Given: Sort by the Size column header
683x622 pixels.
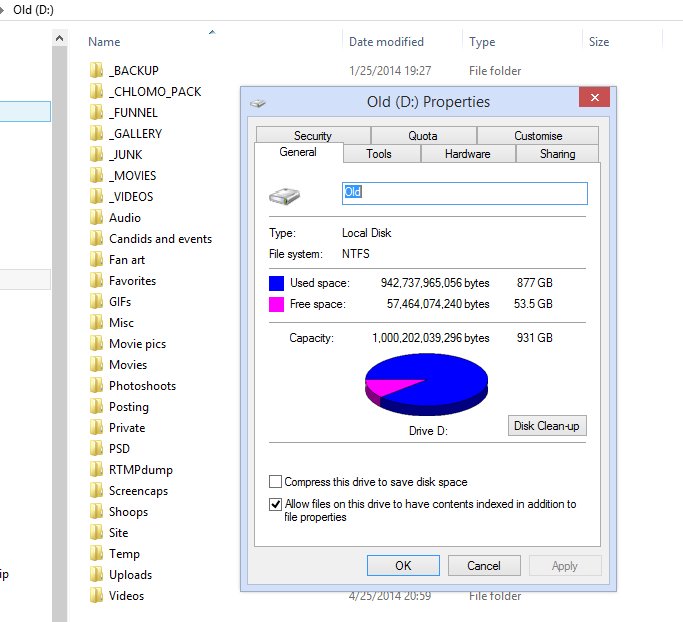Looking at the screenshot, I should (599, 42).
